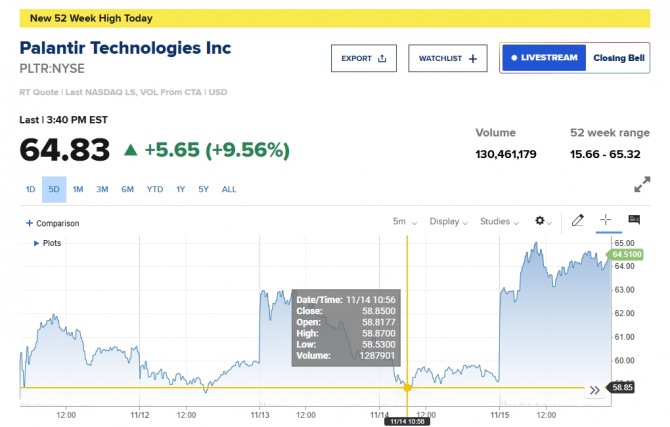
Task: Open the 5m interval dropdown
Action: point(405,221)
